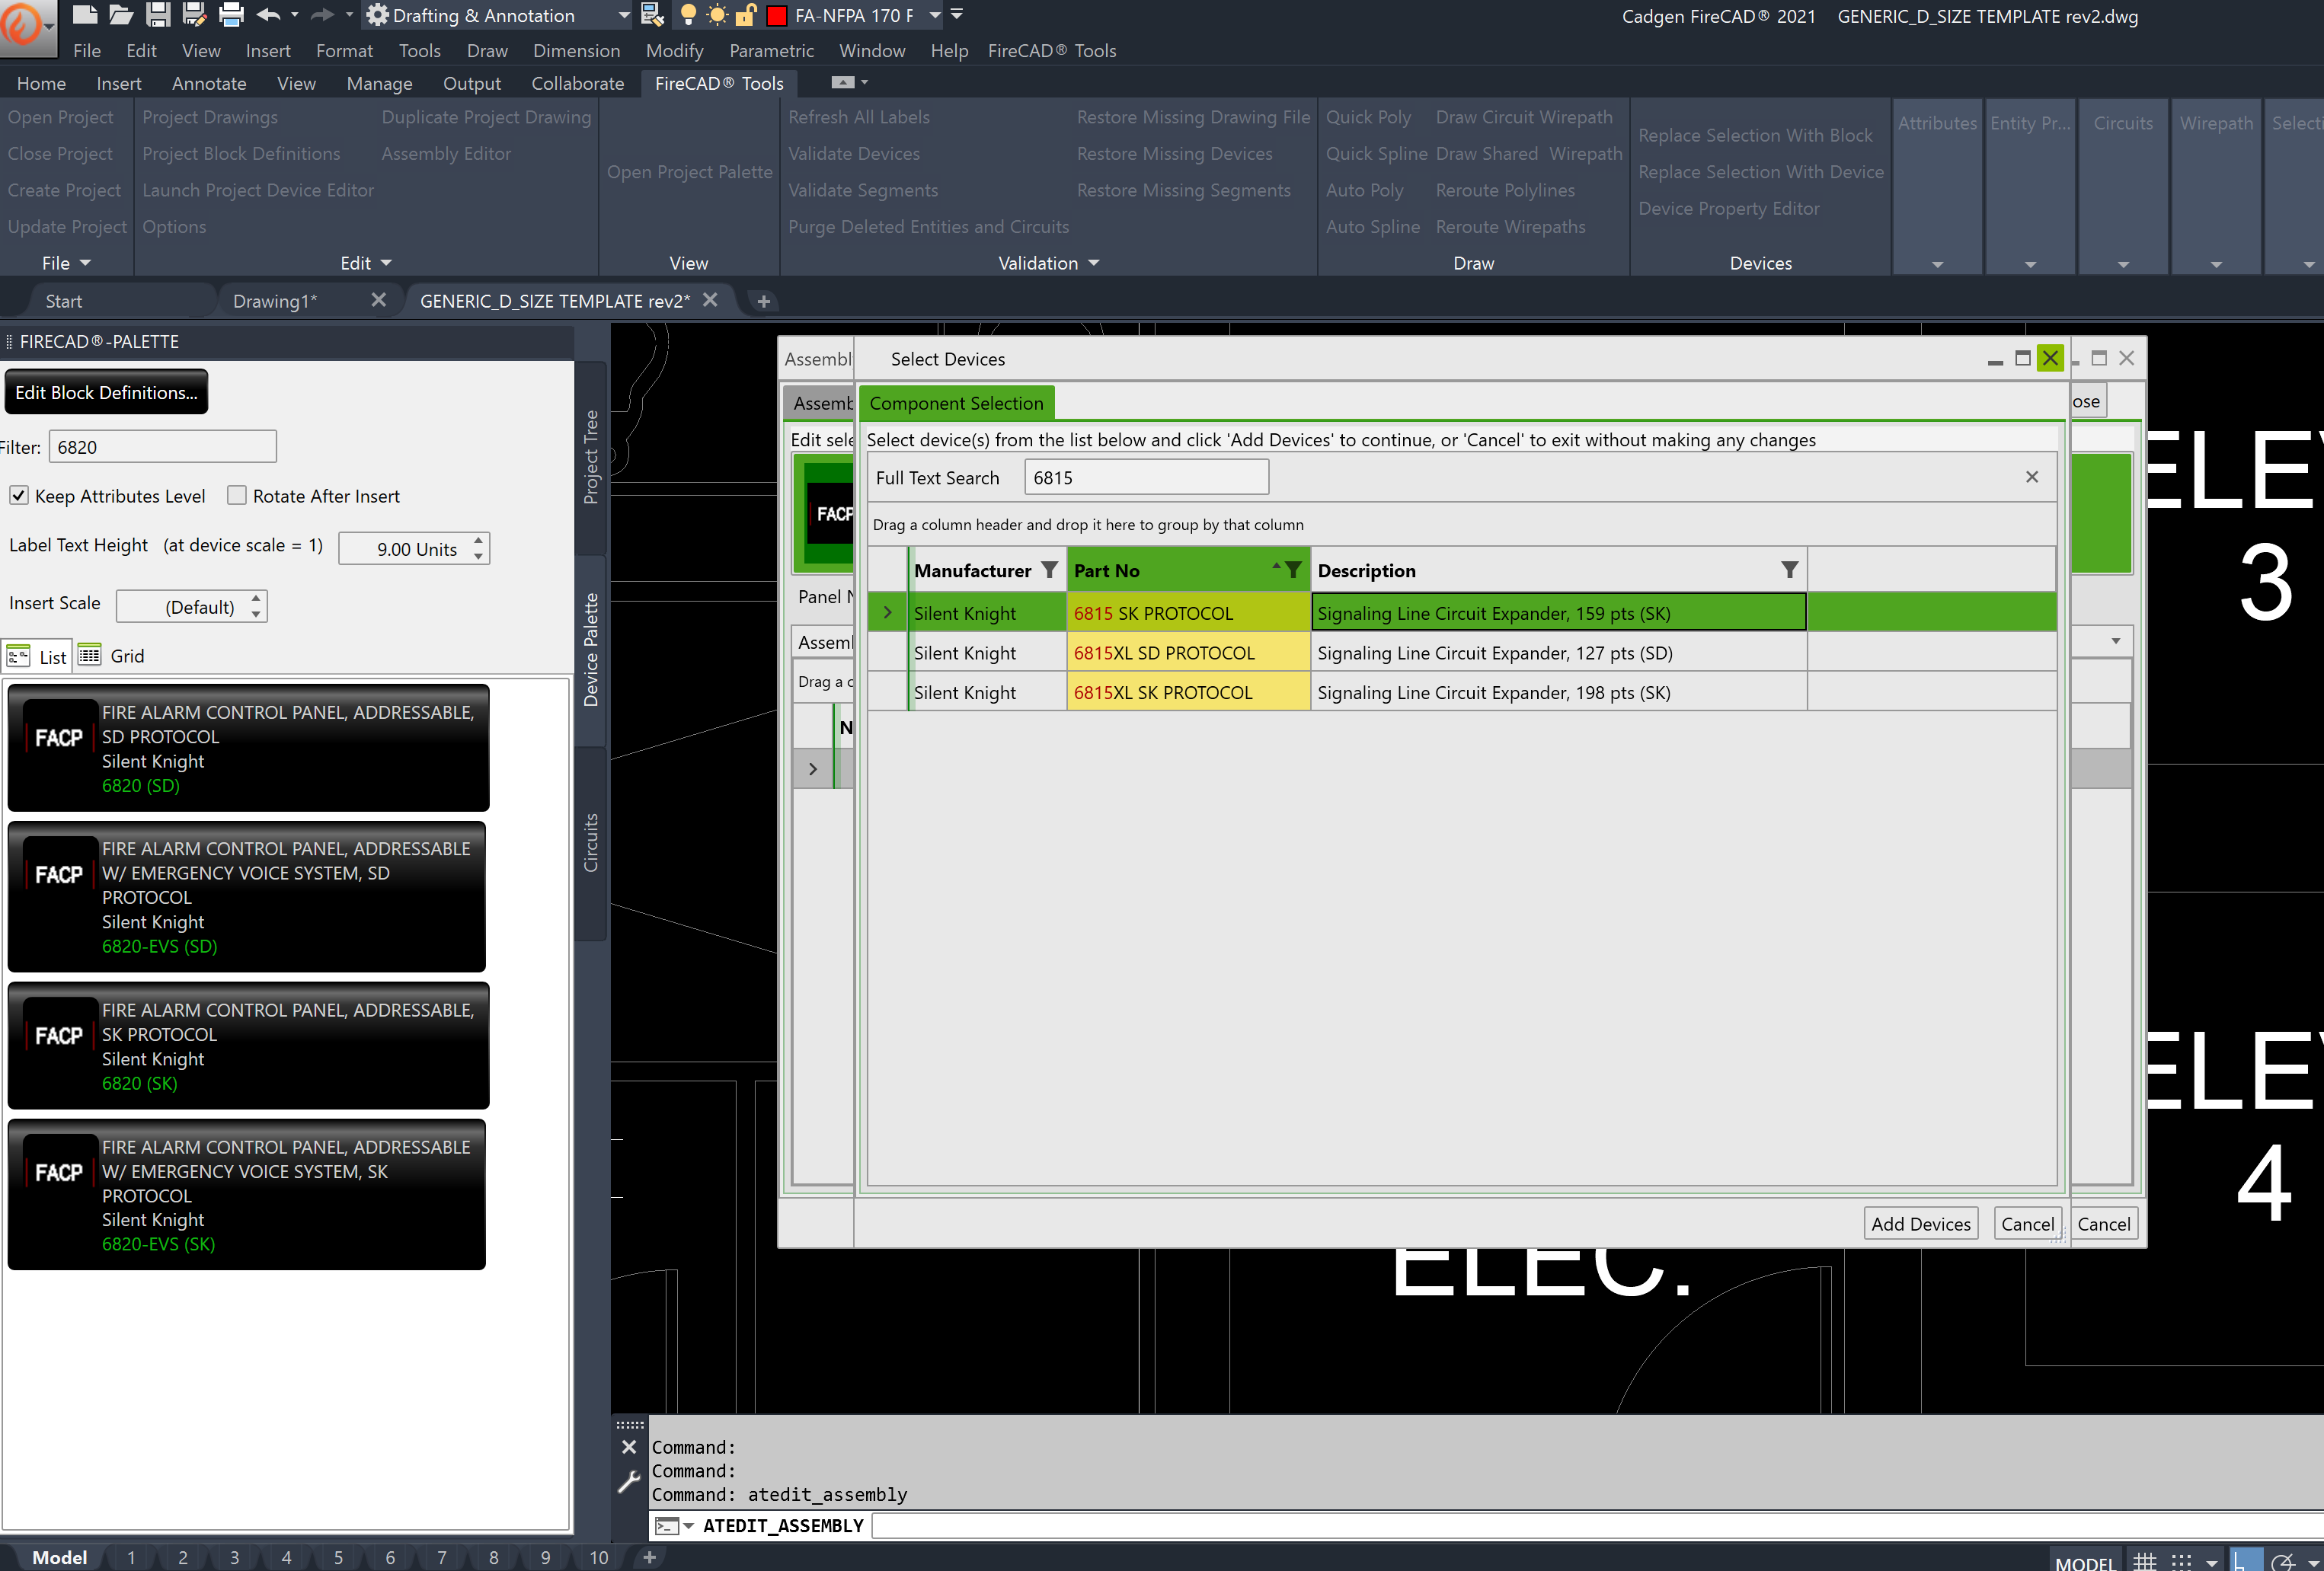Click the Redo arrow icon
This screenshot has height=1571, width=2324.
[x=322, y=15]
